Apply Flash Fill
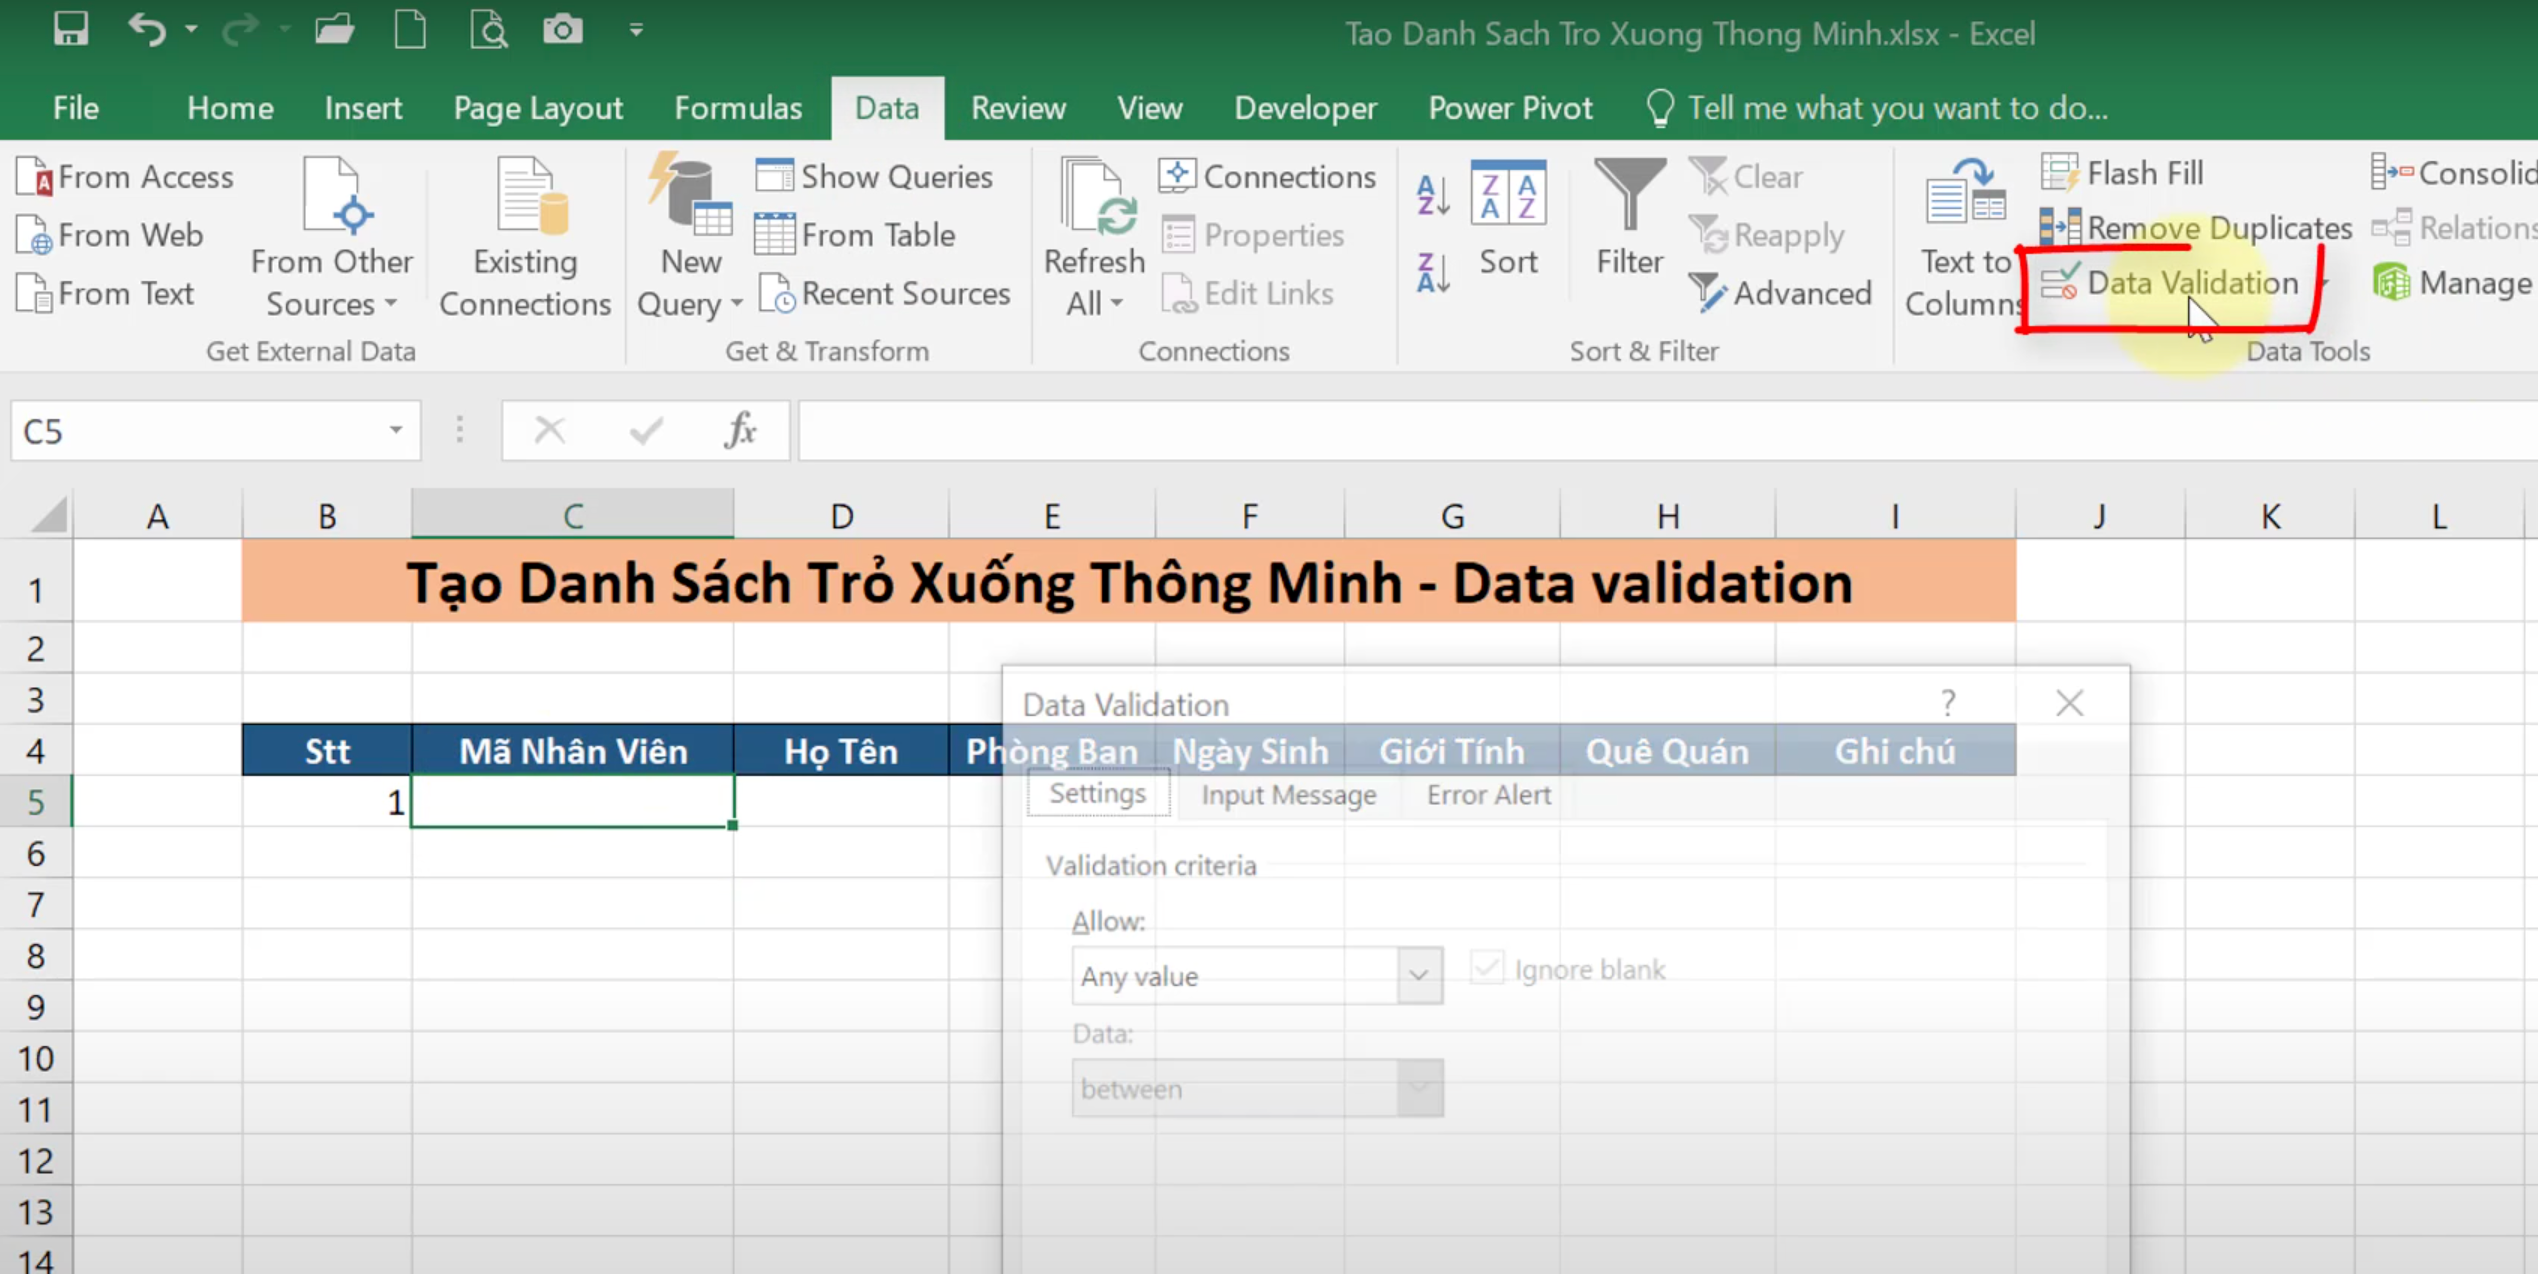This screenshot has height=1274, width=2538. [2122, 173]
